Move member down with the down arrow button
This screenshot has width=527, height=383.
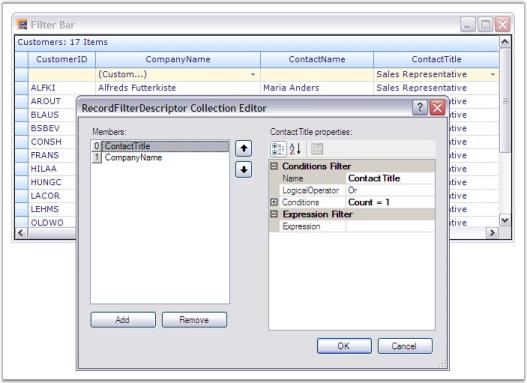(244, 169)
